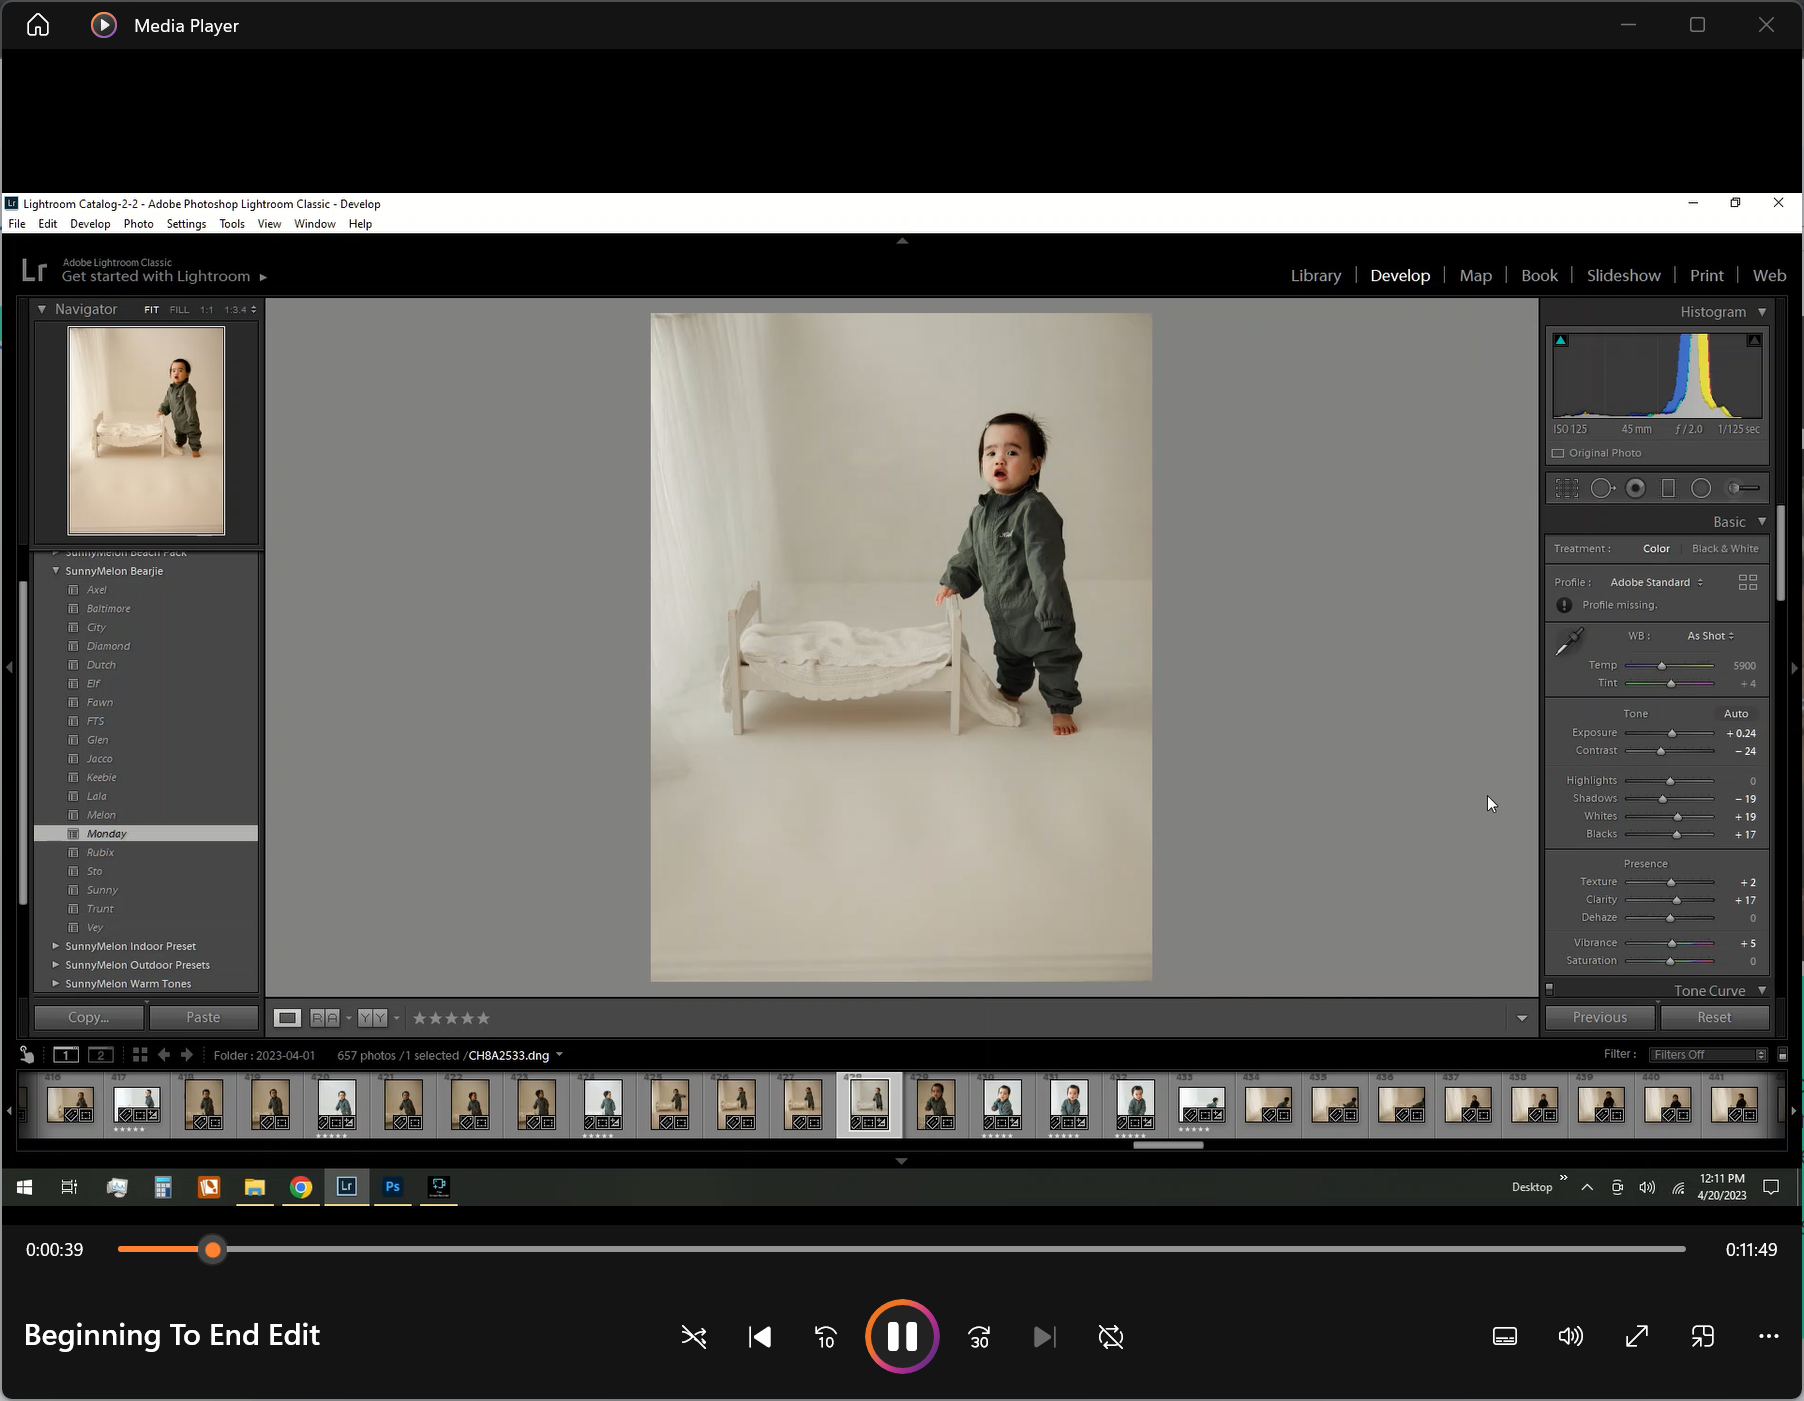
Task: Pause the video playback
Action: click(x=901, y=1337)
